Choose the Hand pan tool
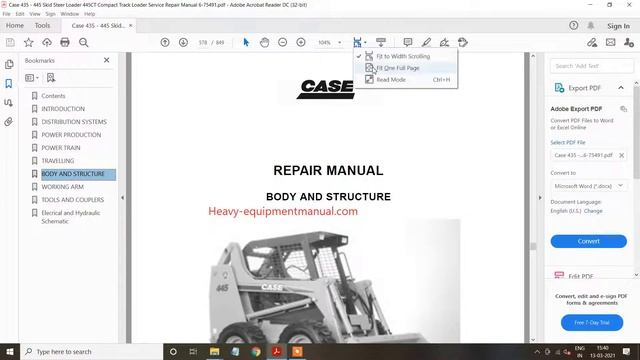Screen dimensions: 640x360 coord(264,42)
